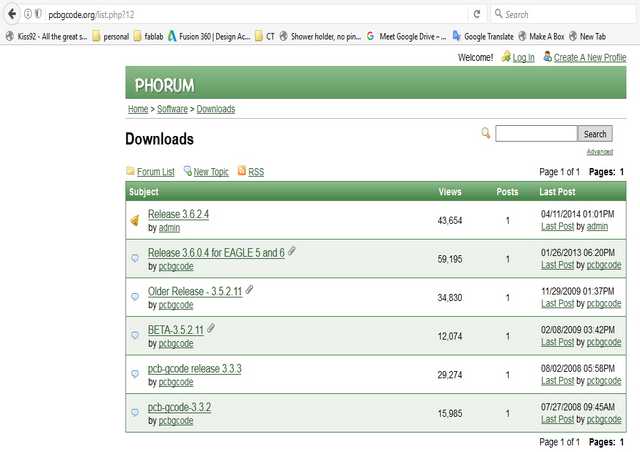
Task: Open the Advanced search link
Action: click(x=600, y=152)
